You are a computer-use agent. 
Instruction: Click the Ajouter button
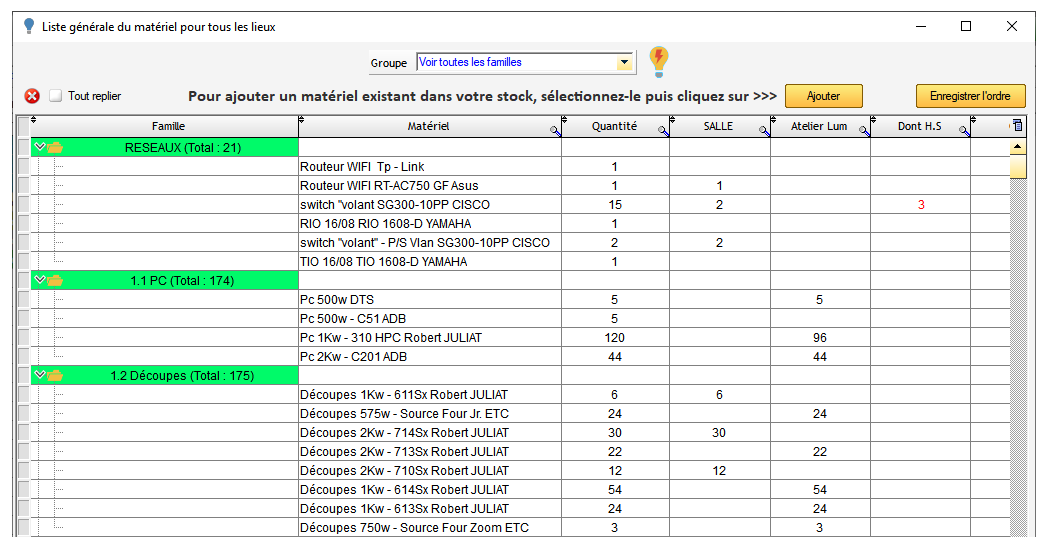point(823,96)
